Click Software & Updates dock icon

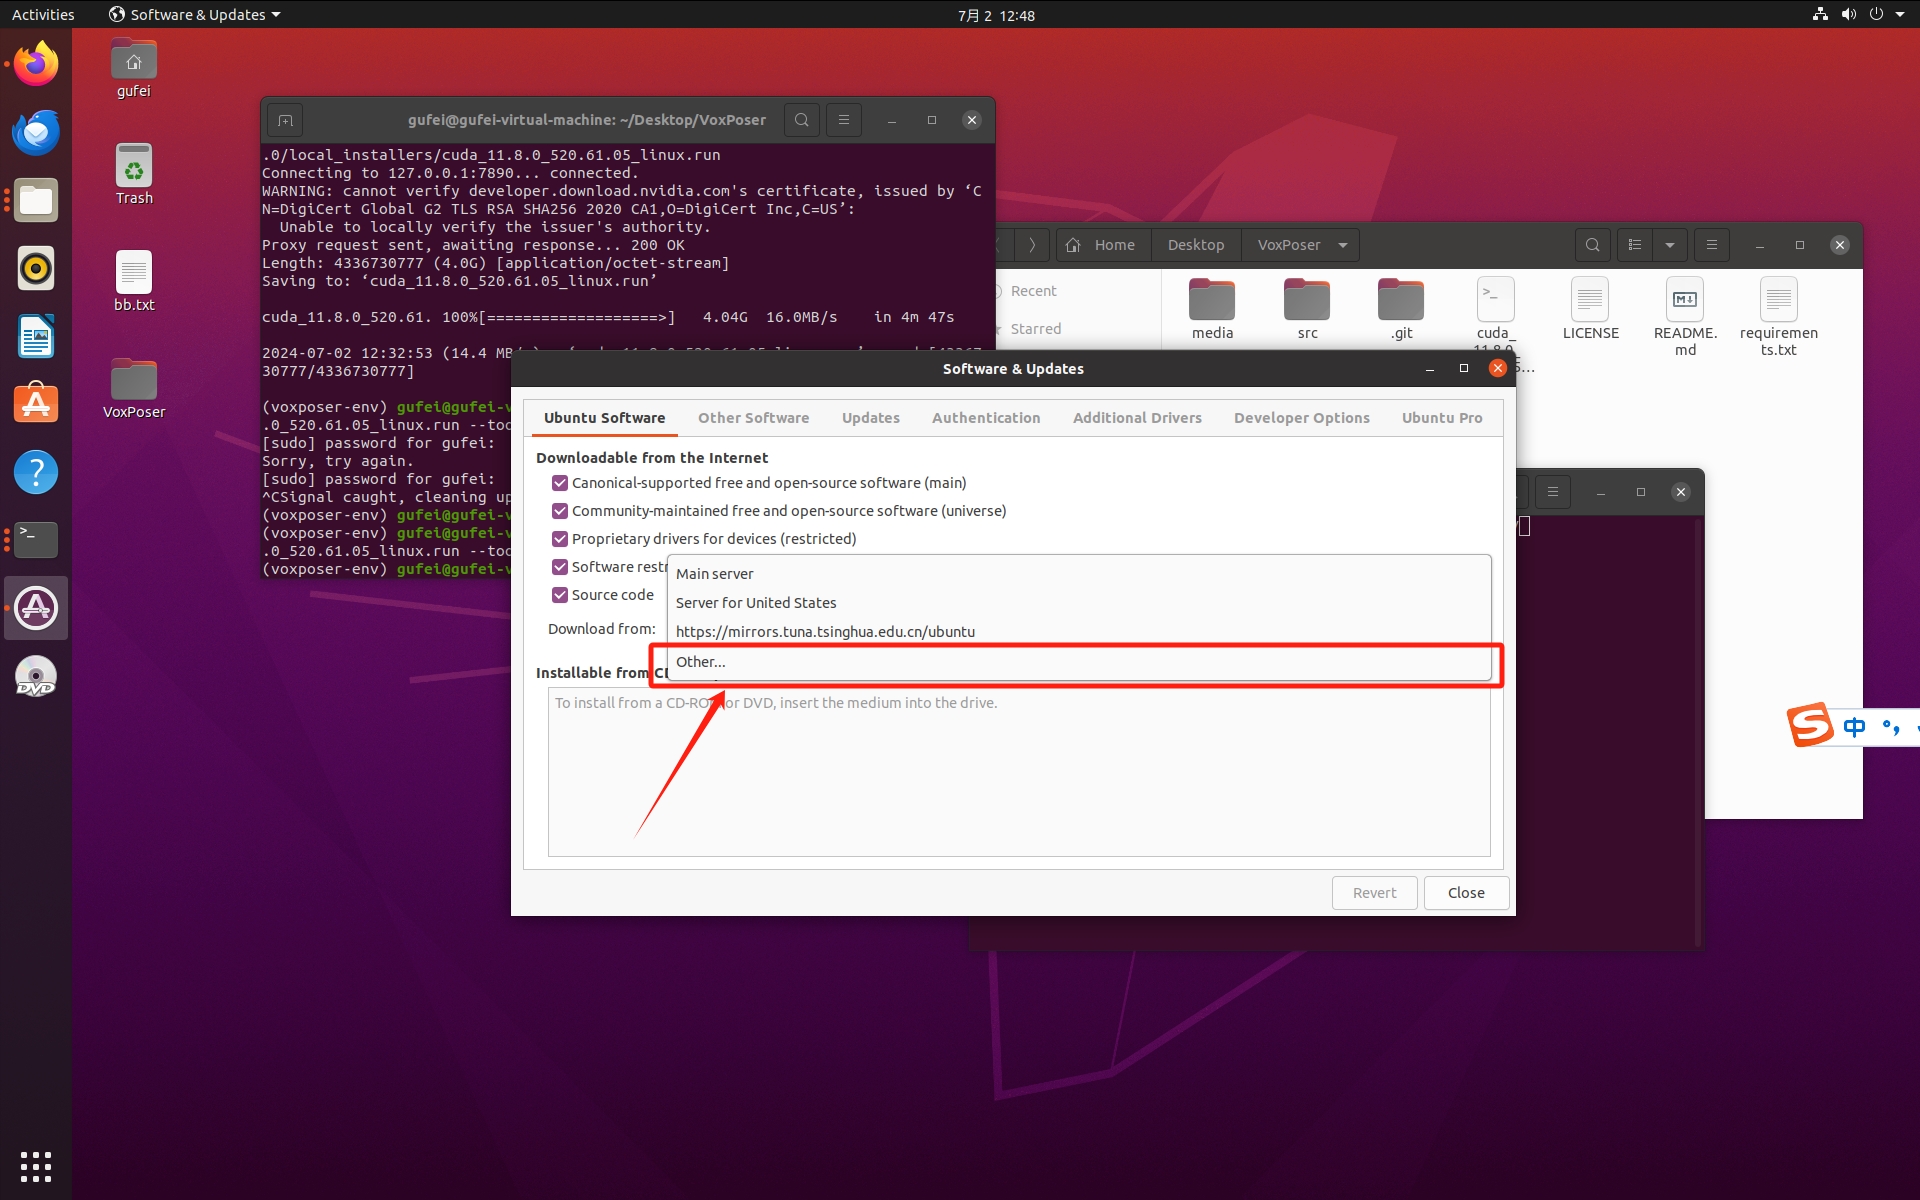tap(36, 608)
